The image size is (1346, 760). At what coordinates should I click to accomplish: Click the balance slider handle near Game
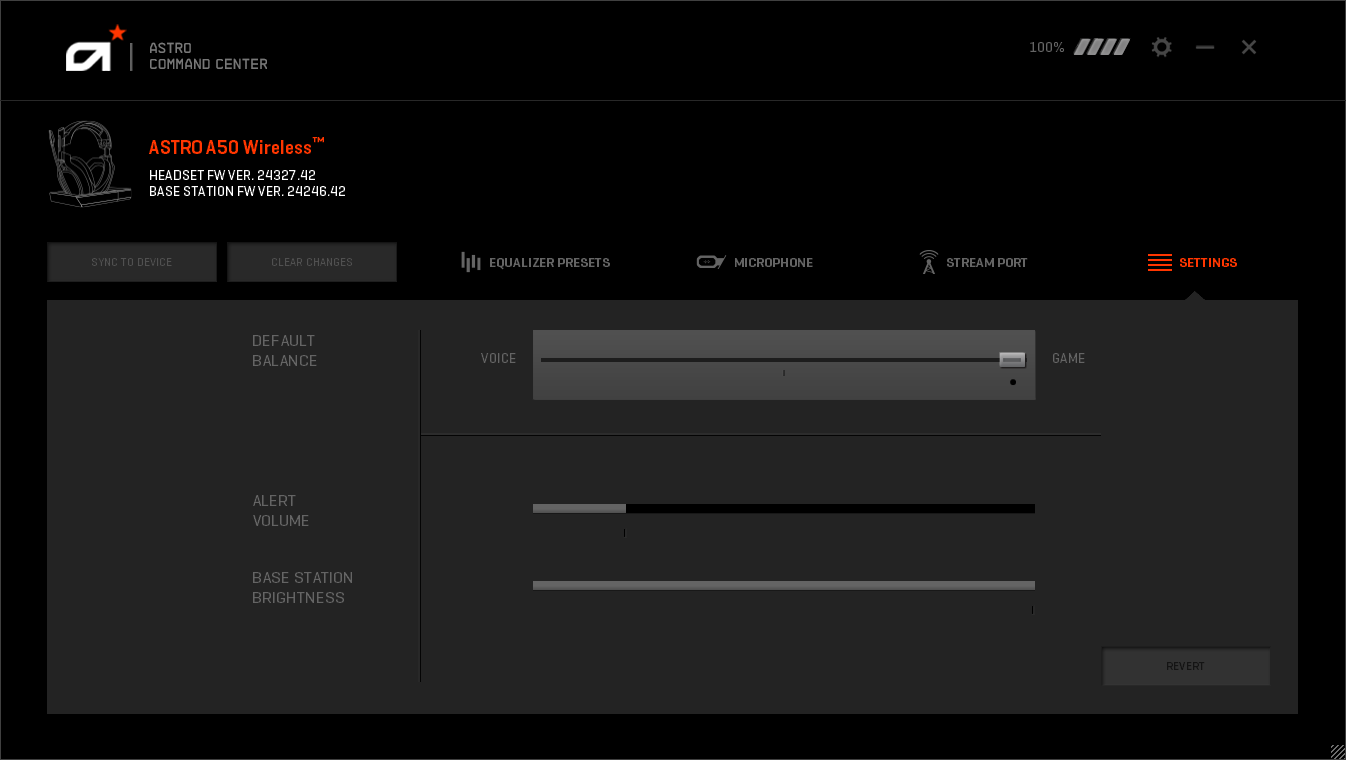click(x=1012, y=360)
